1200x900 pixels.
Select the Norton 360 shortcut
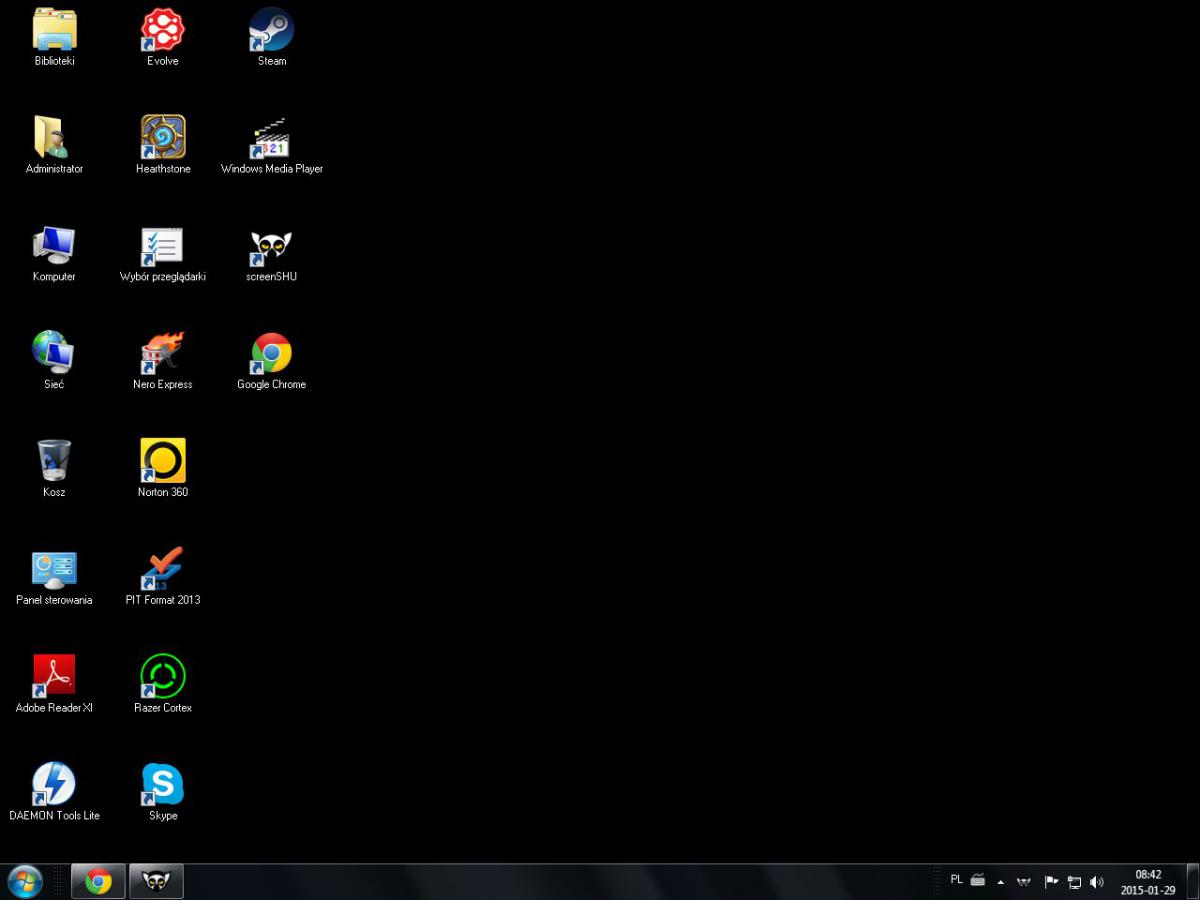click(162, 470)
